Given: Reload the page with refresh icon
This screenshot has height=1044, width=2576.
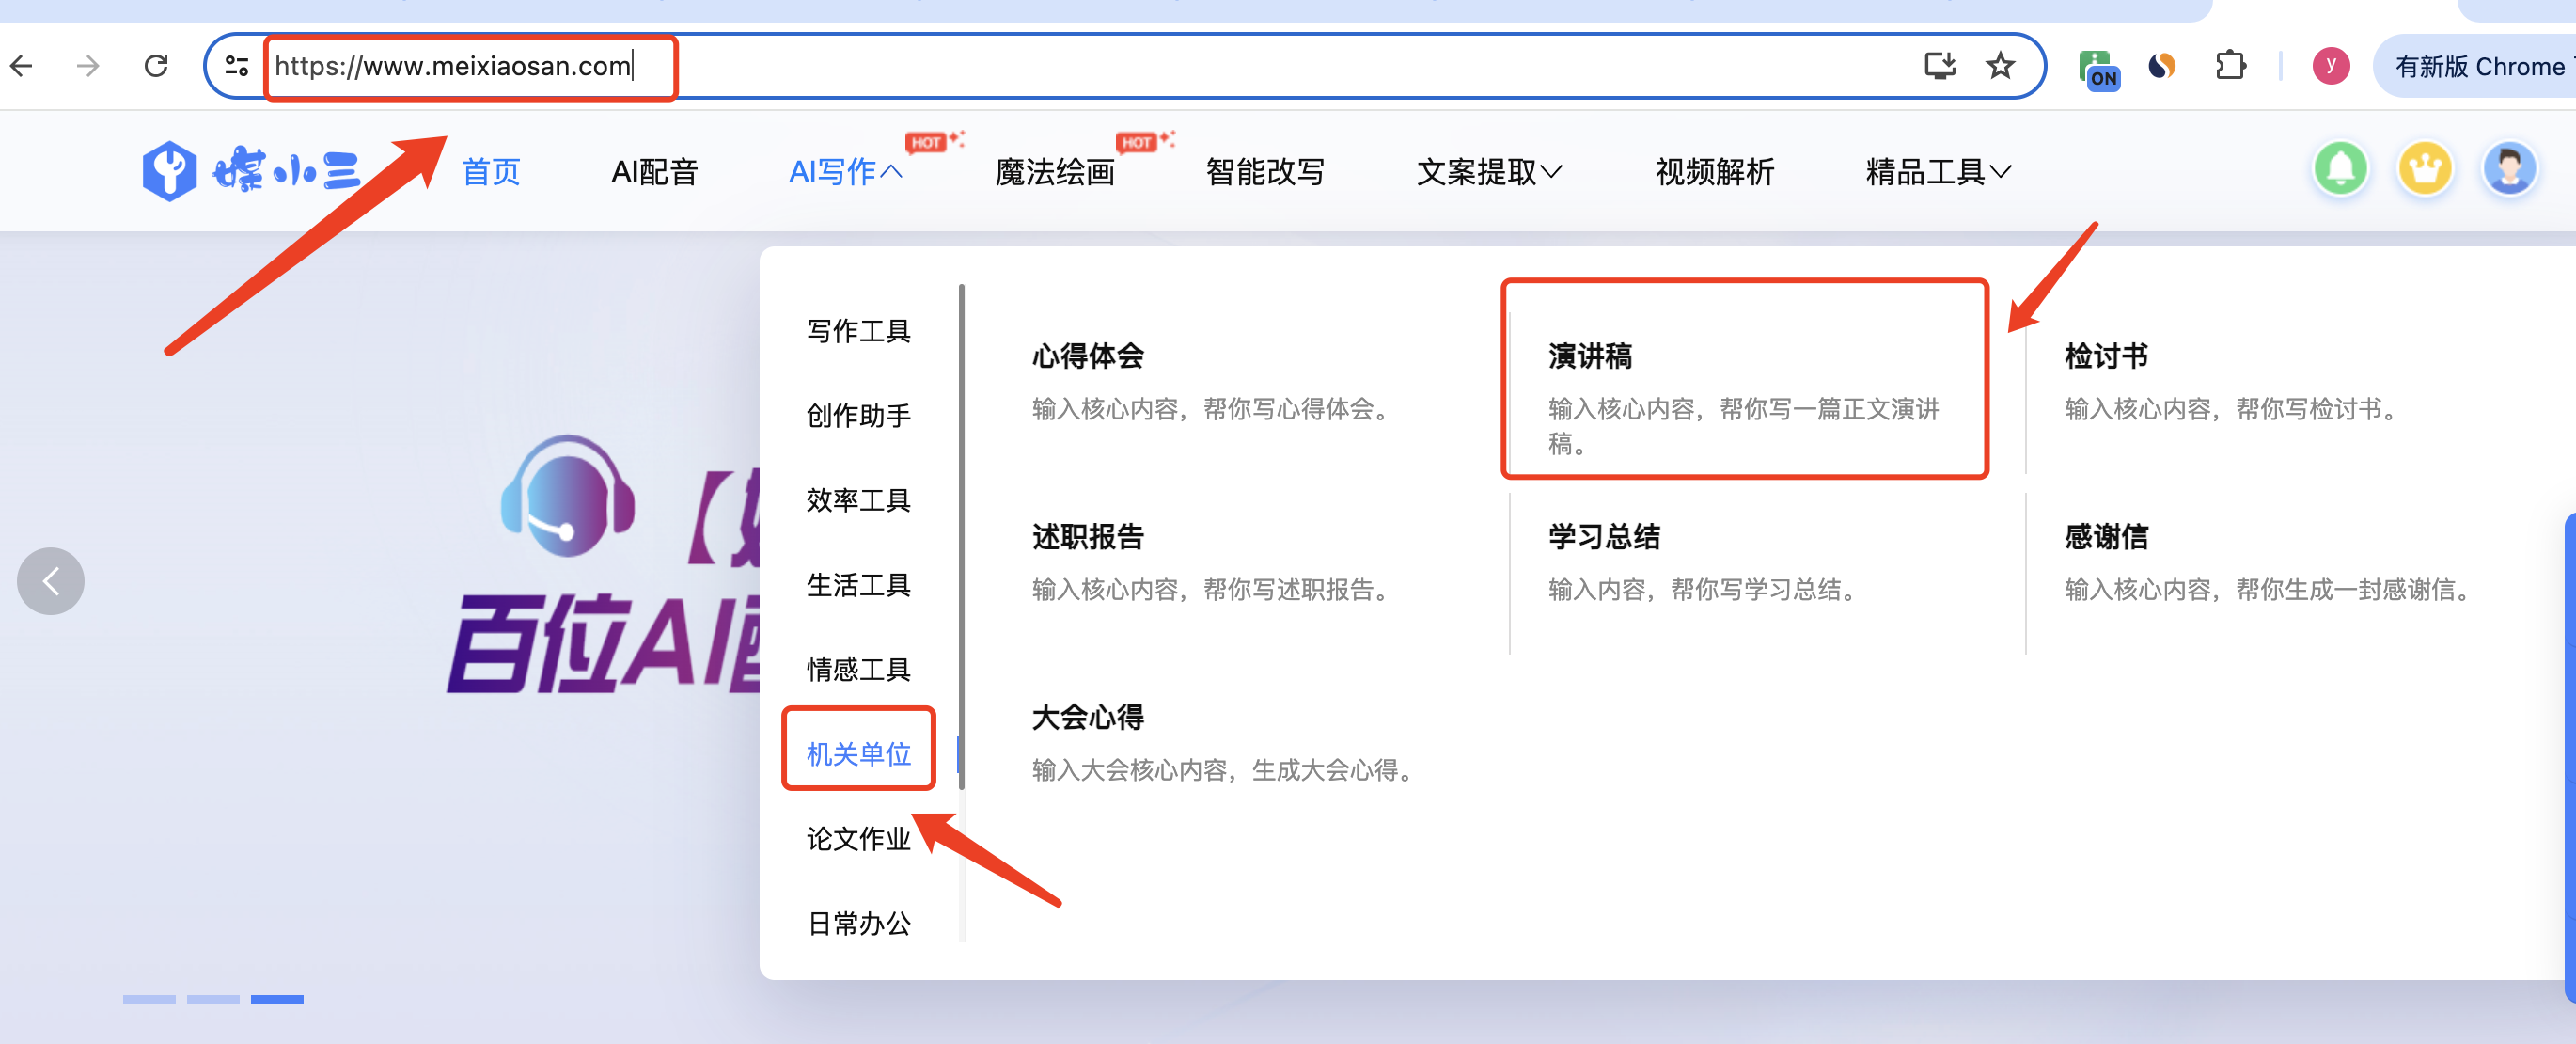Looking at the screenshot, I should click(x=156, y=66).
